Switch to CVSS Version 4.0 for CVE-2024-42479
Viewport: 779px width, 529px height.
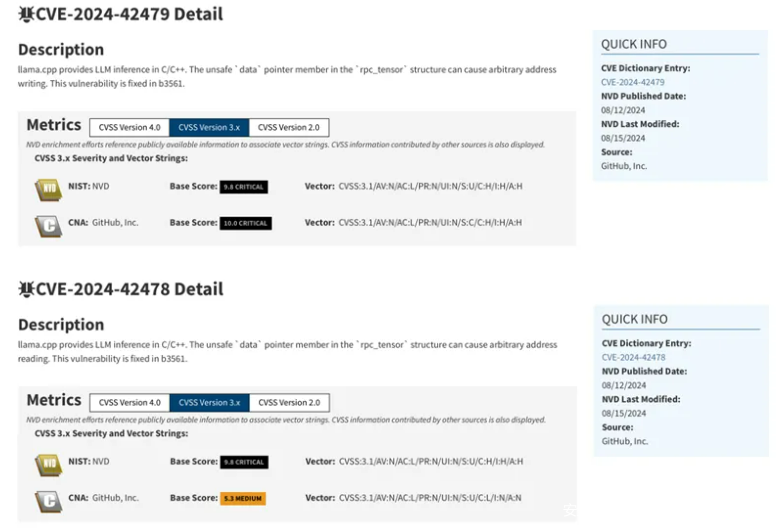(x=129, y=127)
